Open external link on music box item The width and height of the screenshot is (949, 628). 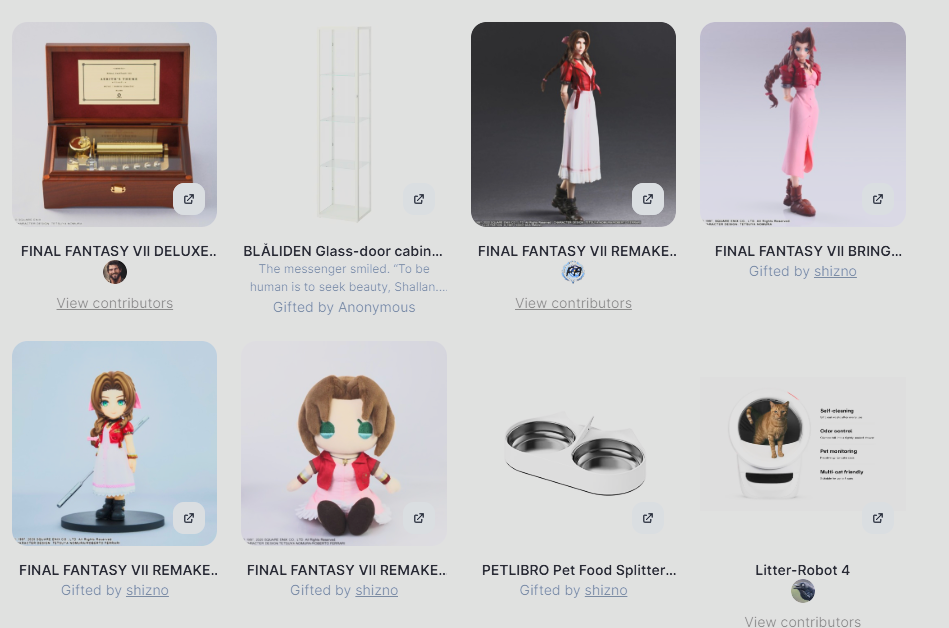tap(189, 199)
